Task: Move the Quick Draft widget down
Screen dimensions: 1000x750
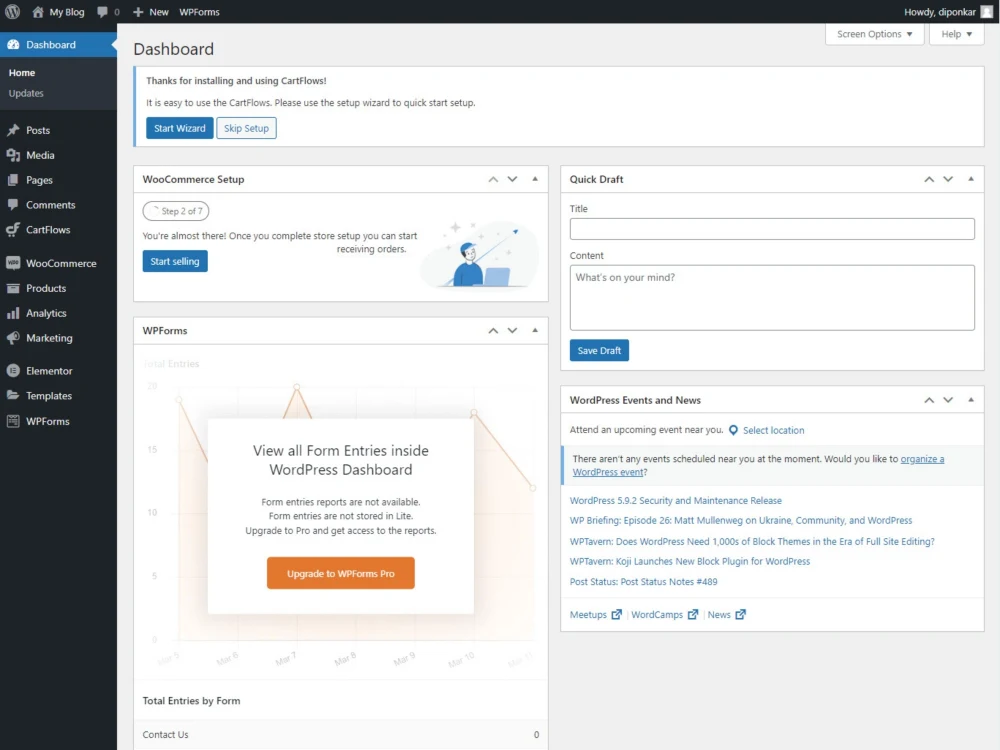Action: point(948,179)
